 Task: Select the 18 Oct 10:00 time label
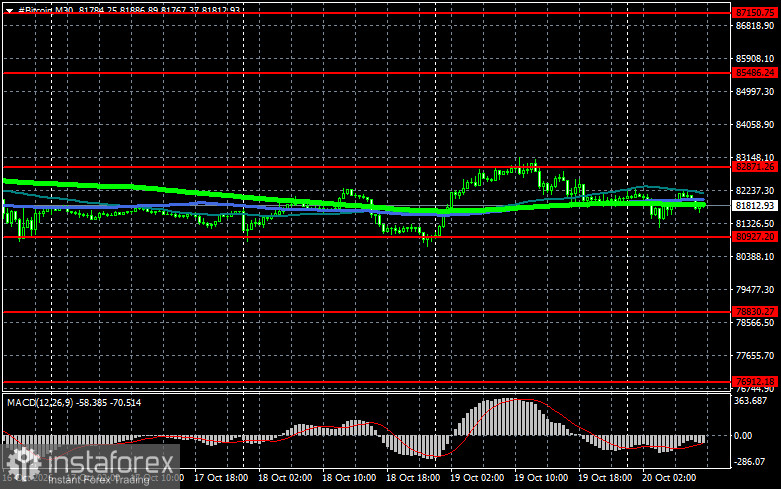click(x=349, y=478)
